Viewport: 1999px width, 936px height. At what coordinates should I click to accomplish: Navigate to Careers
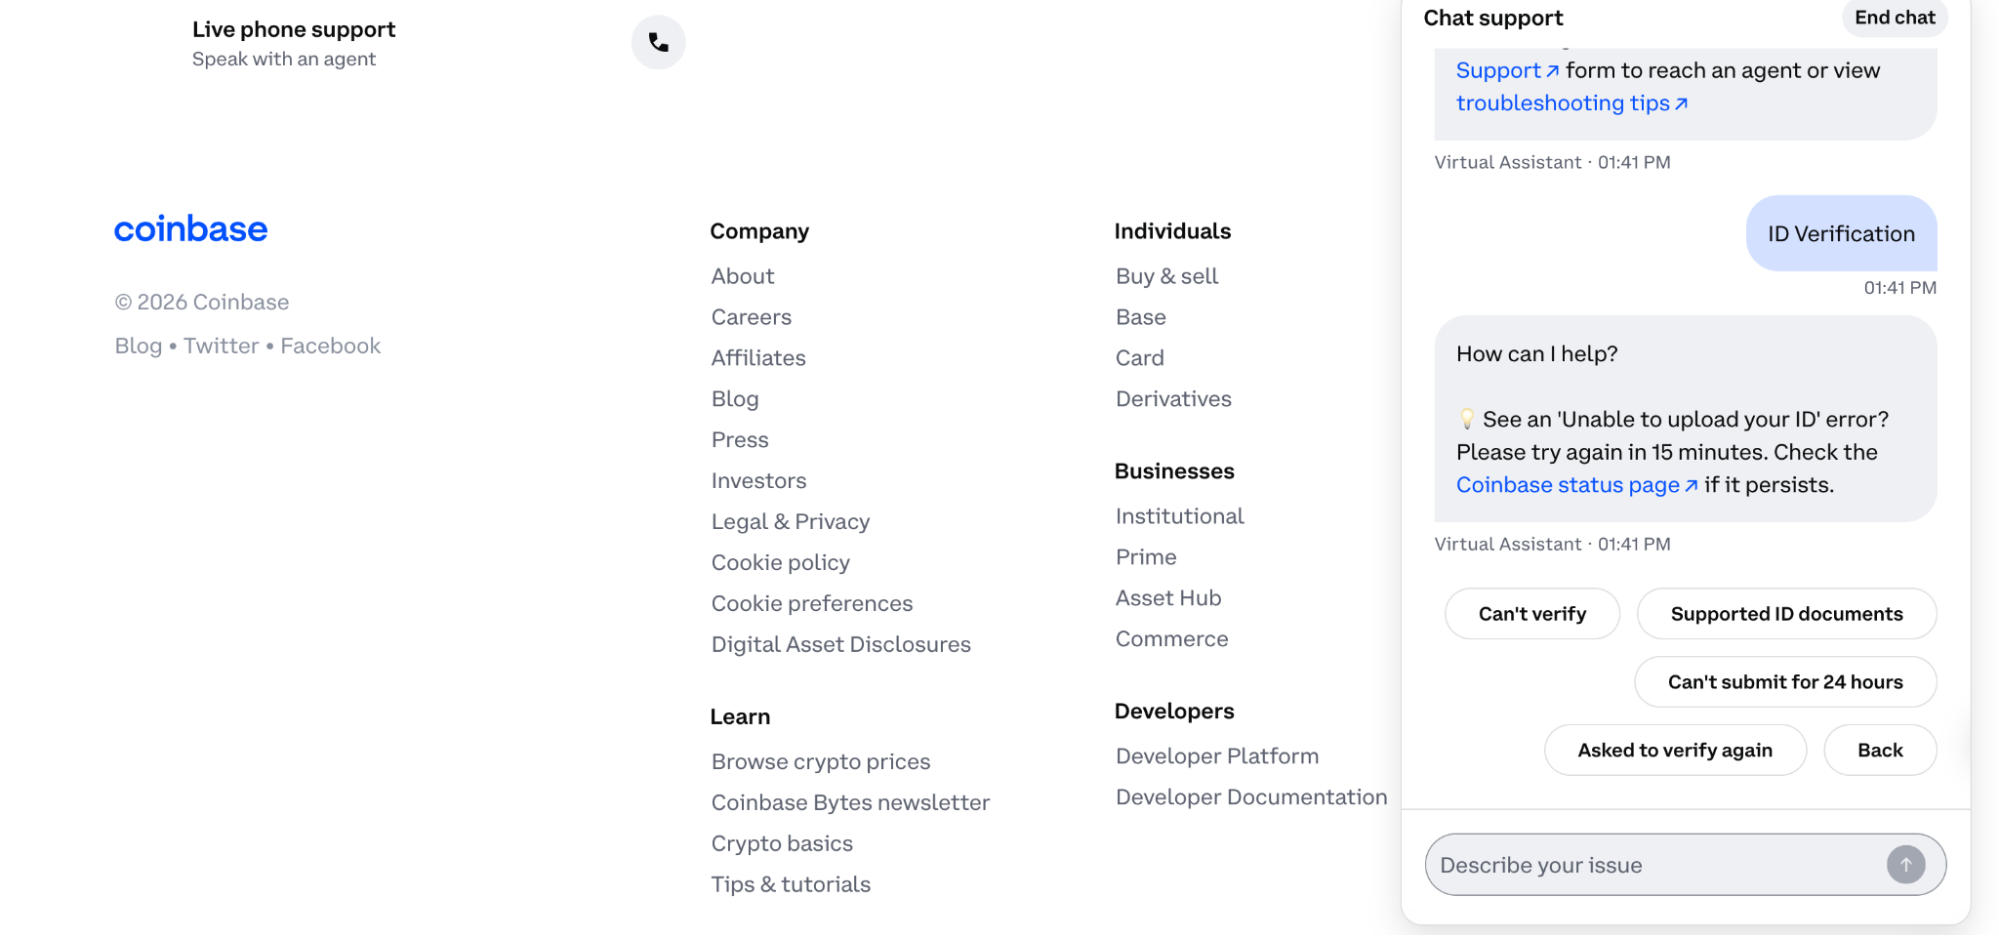(751, 316)
